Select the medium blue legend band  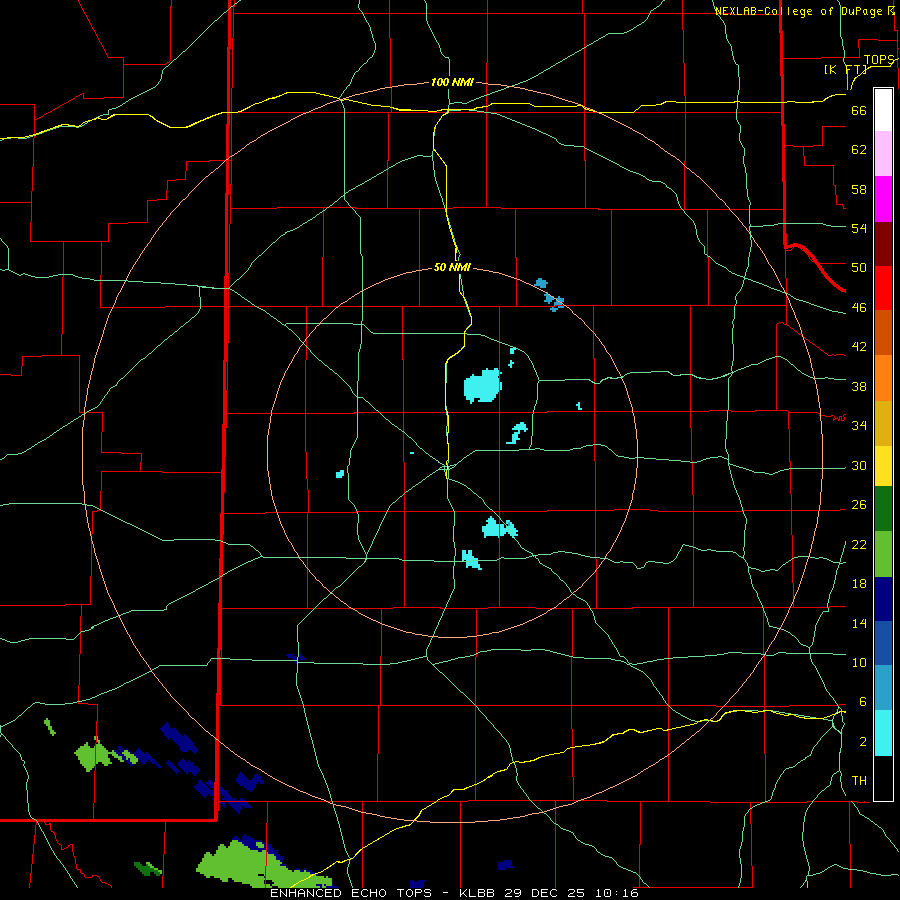(883, 643)
